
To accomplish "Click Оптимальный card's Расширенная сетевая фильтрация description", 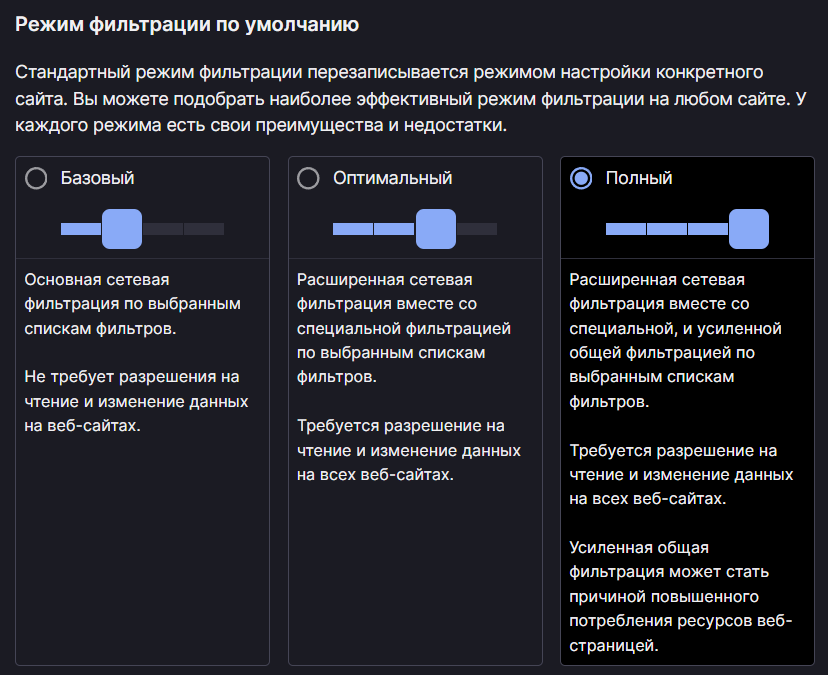I will pos(404,328).
